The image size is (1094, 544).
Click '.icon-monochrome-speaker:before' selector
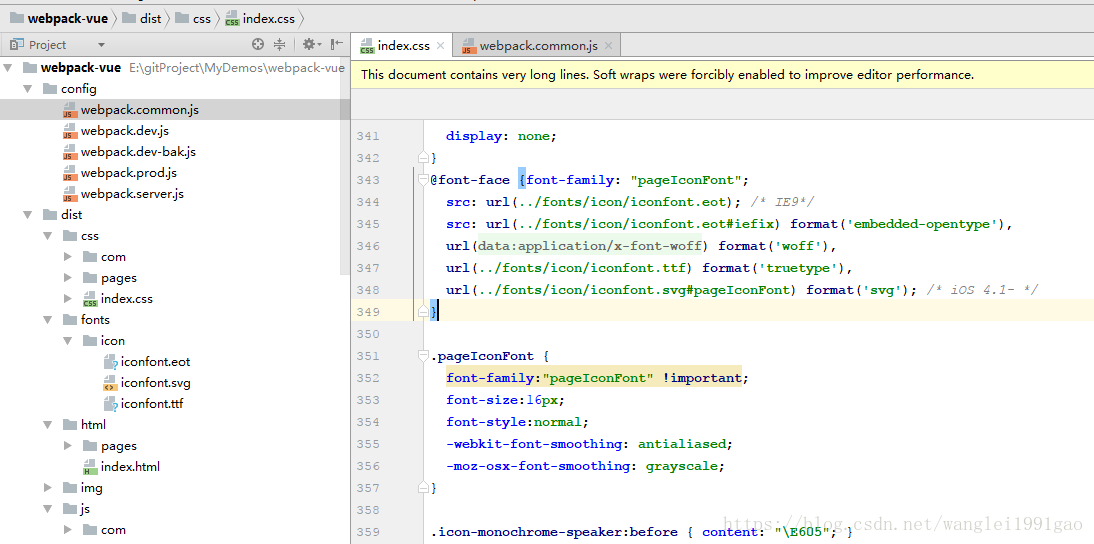(x=554, y=531)
